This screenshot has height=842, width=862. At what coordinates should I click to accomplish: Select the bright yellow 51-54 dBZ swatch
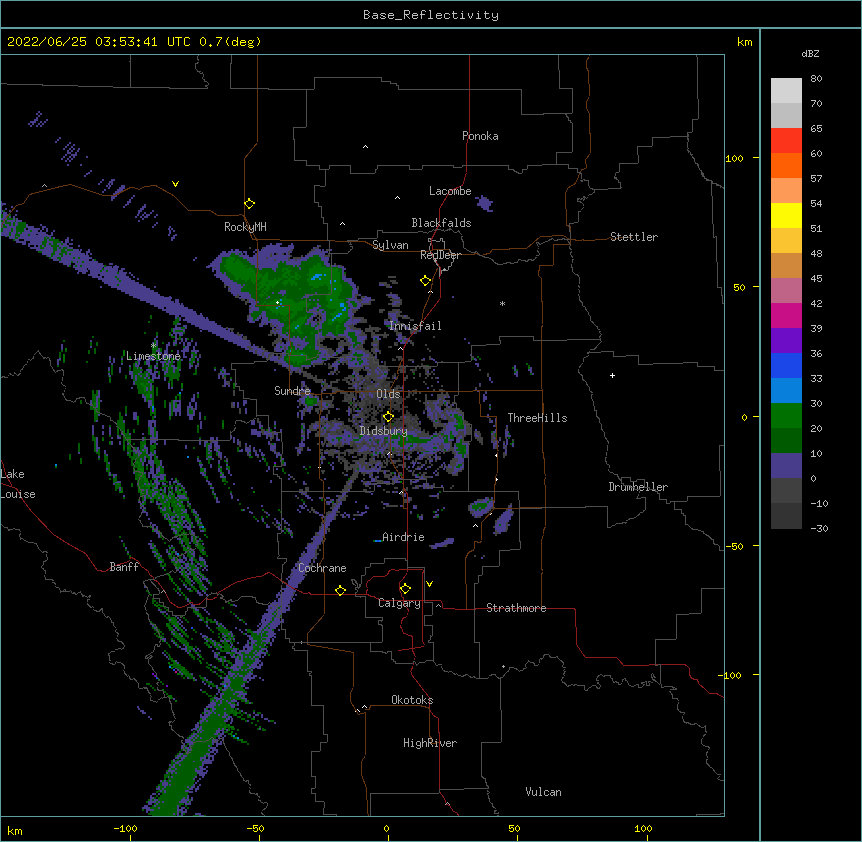[x=786, y=215]
